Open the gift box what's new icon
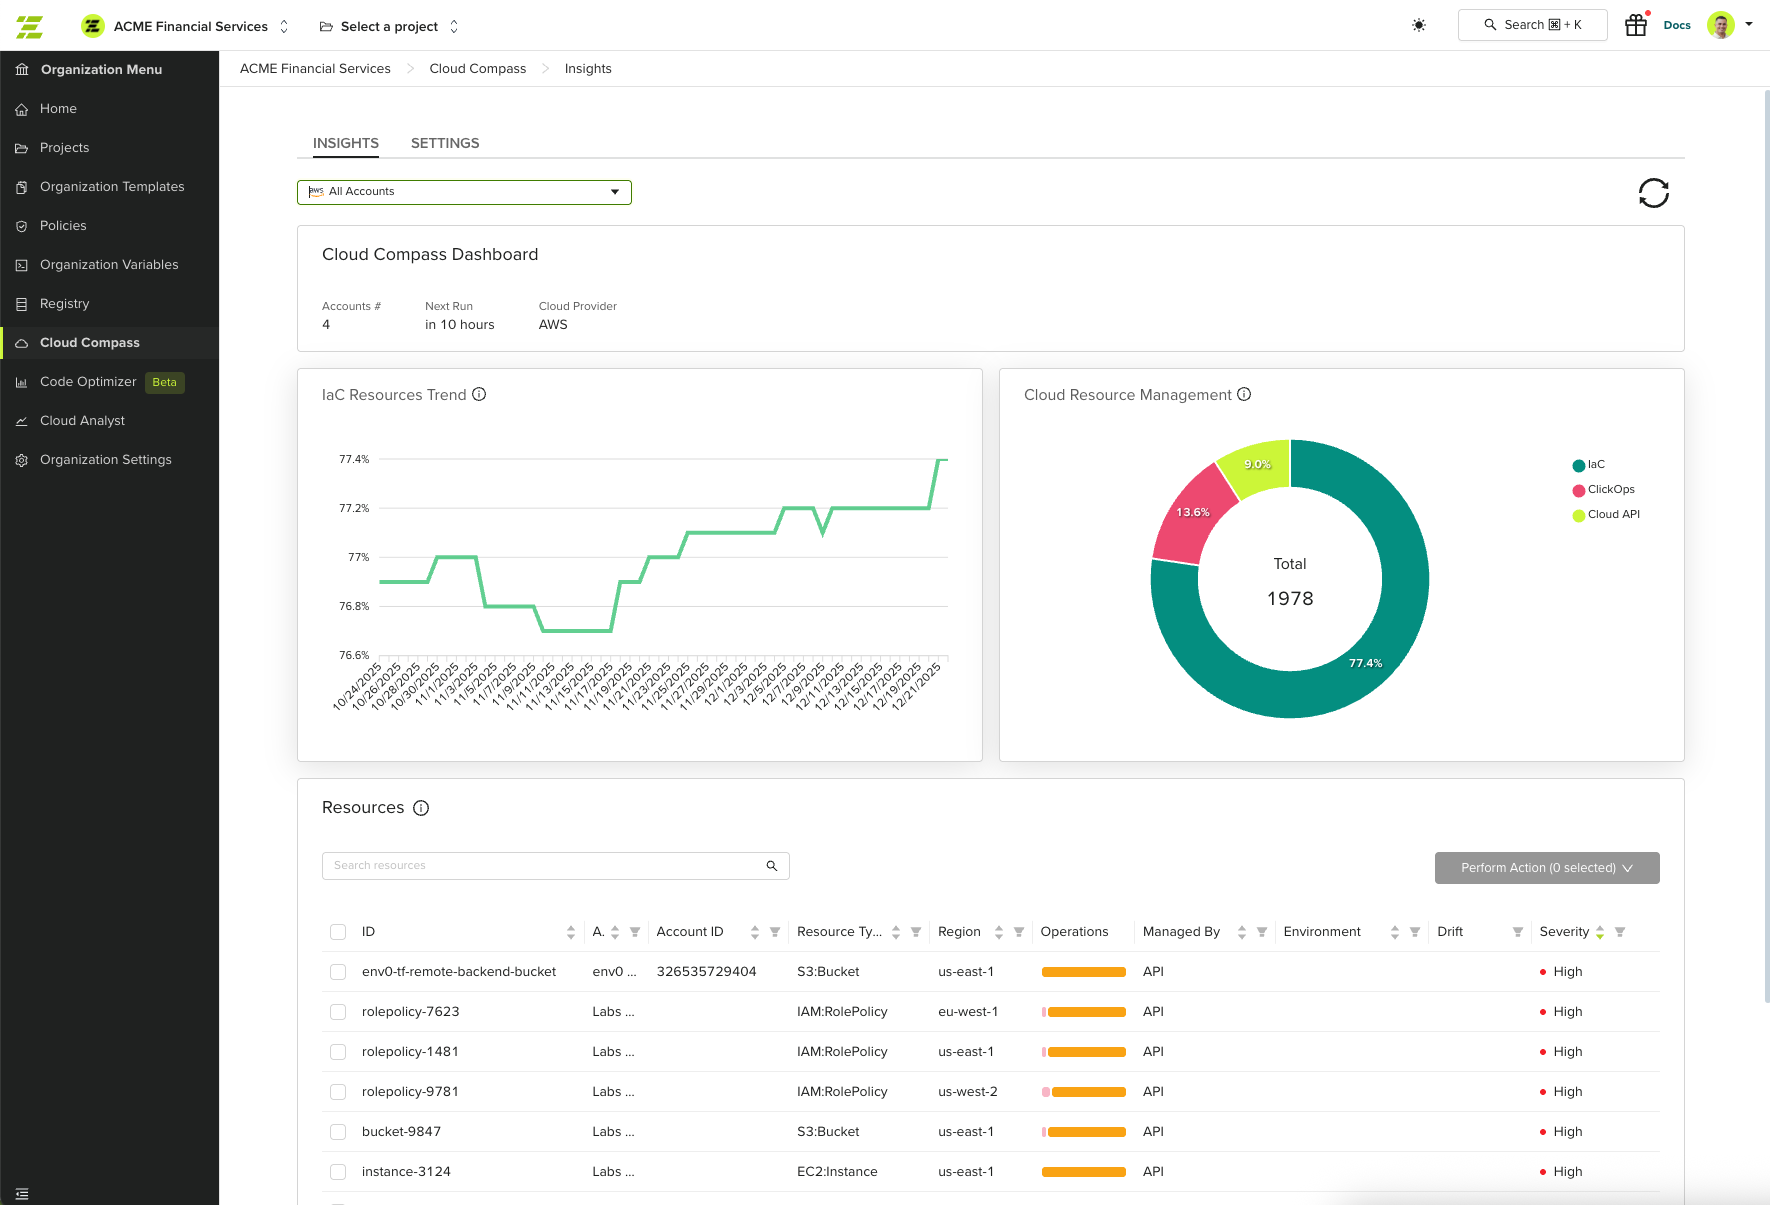 coord(1636,25)
